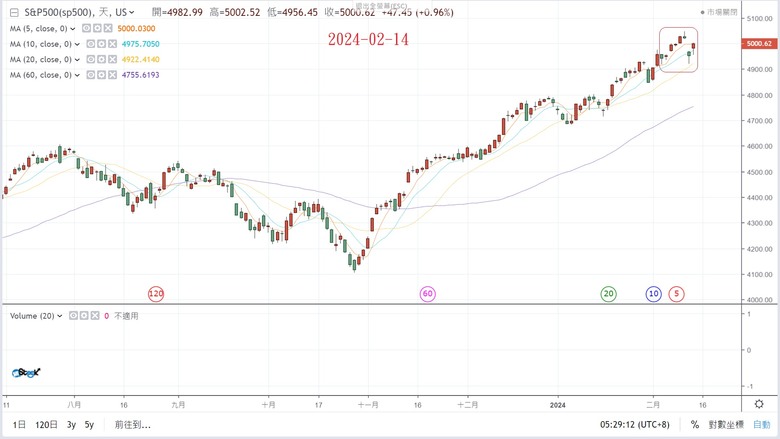Select the 1日 time range
Screen dimensions: 780x439
coord(19,425)
